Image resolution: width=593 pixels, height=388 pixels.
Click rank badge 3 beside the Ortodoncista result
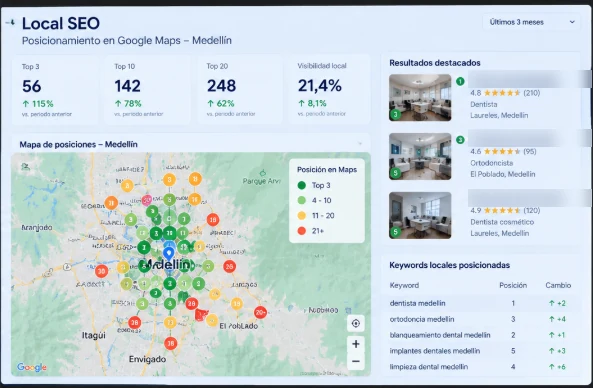point(460,140)
